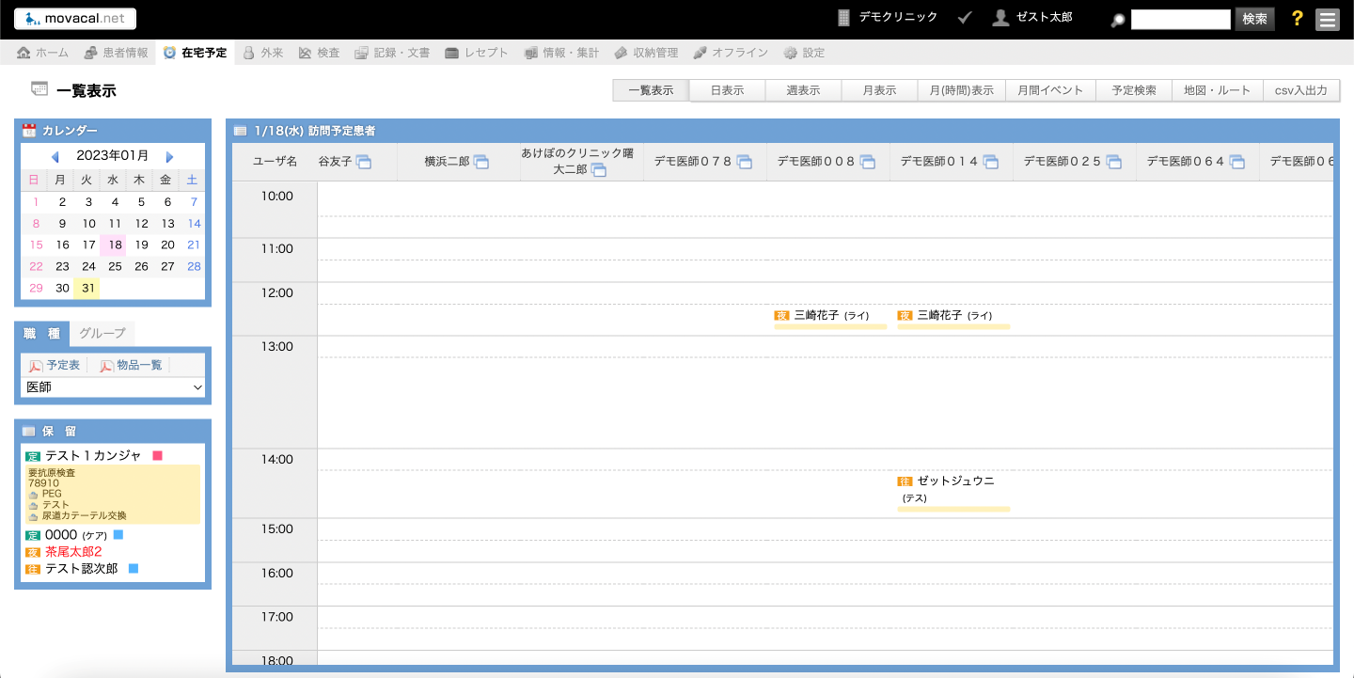Switch to the グループ tab

coord(102,333)
